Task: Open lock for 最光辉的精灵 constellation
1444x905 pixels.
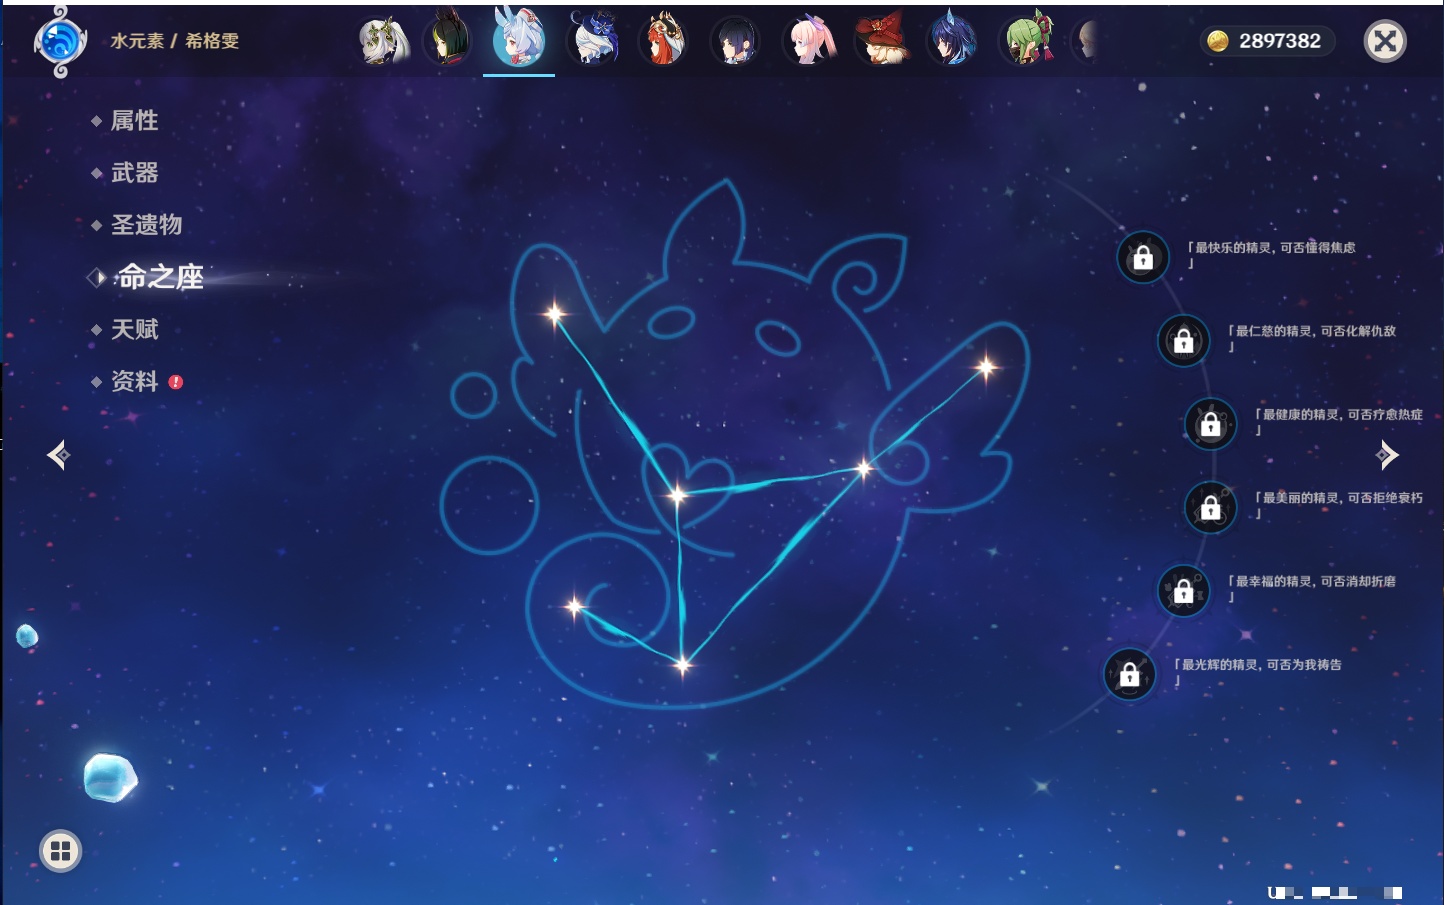Action: [x=1129, y=674]
